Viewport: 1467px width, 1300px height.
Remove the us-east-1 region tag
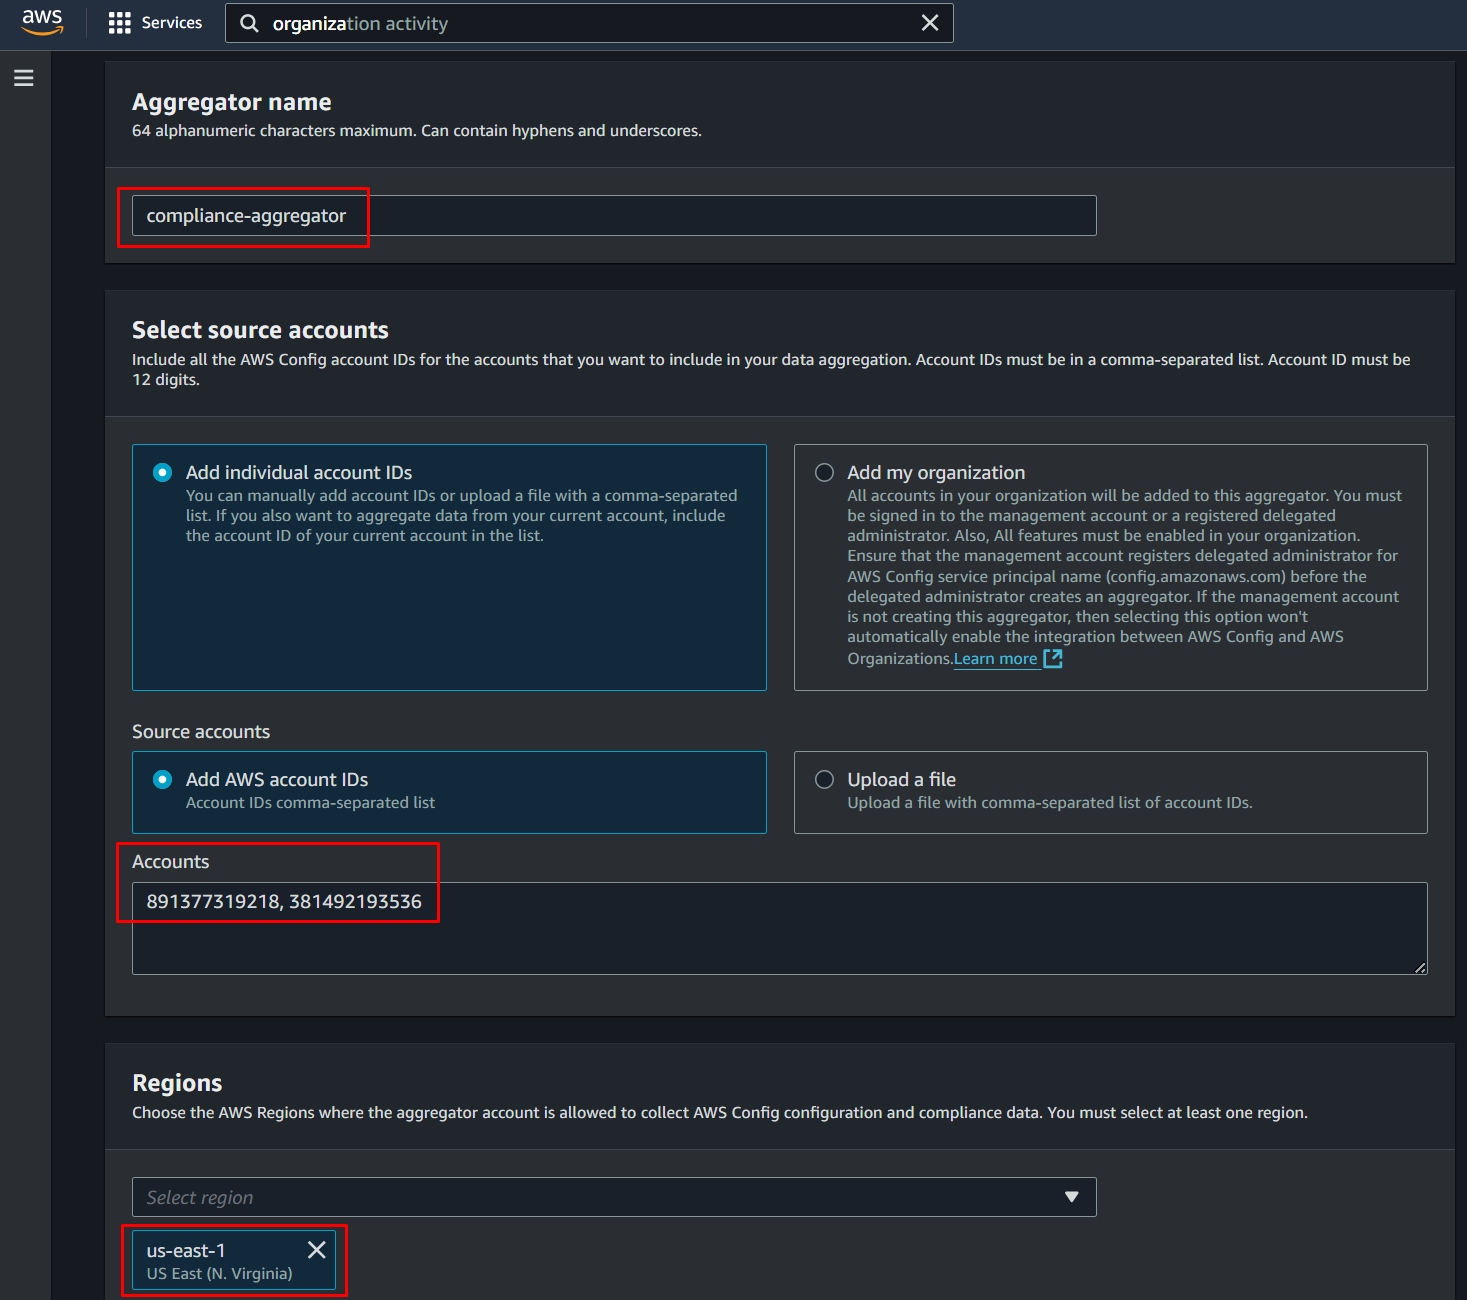(x=316, y=1250)
